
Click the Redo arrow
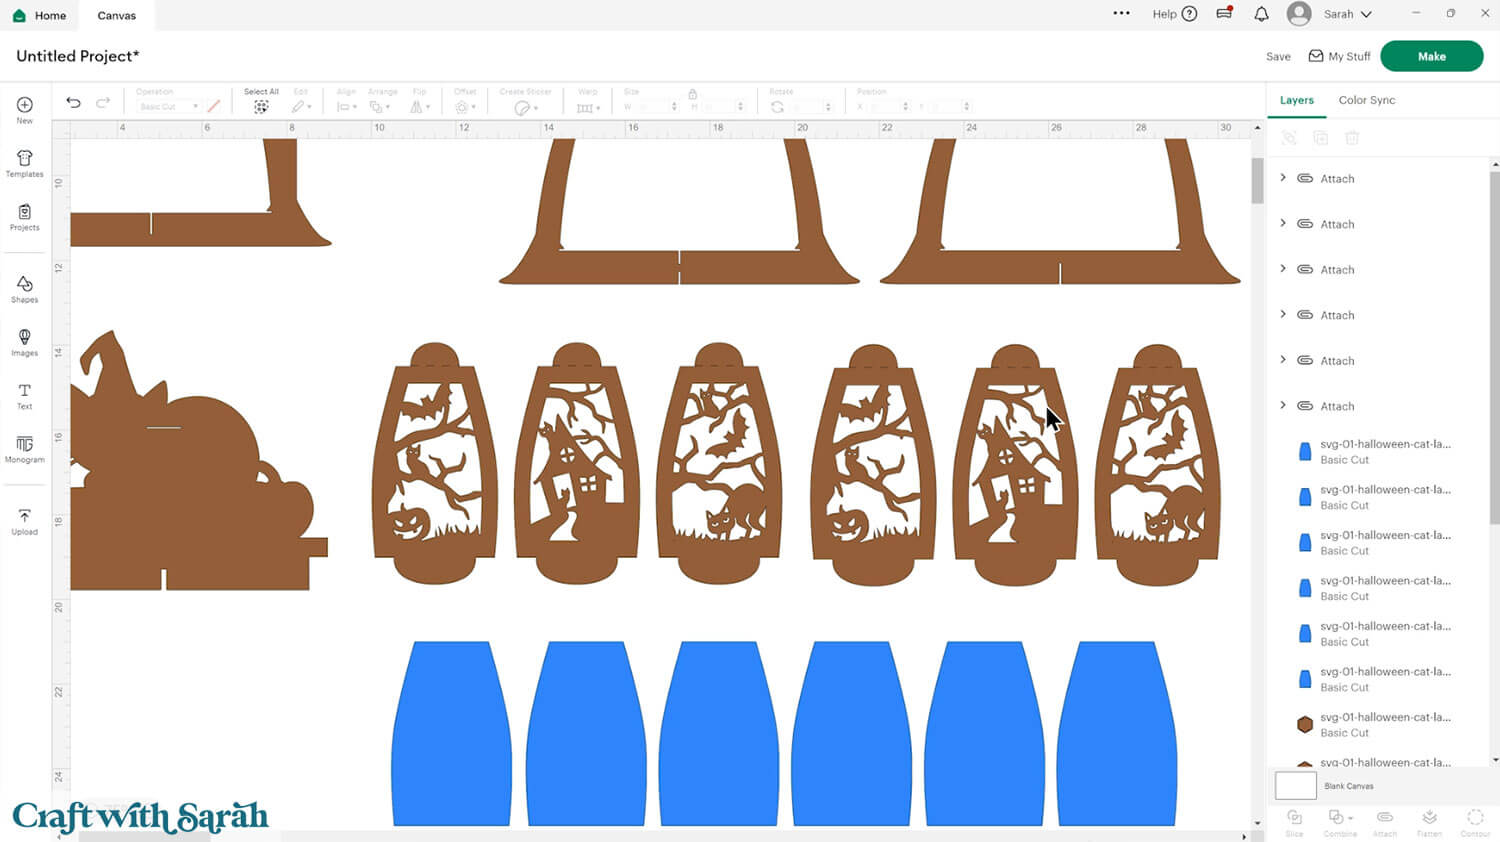(103, 102)
